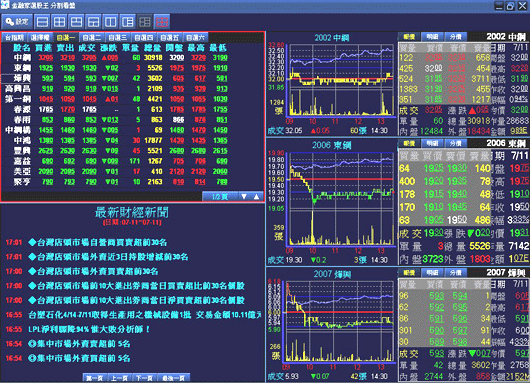Viewport: 530px width, 385px height.
Task: Select the two-column vertical split layout icon
Action: click(111, 22)
